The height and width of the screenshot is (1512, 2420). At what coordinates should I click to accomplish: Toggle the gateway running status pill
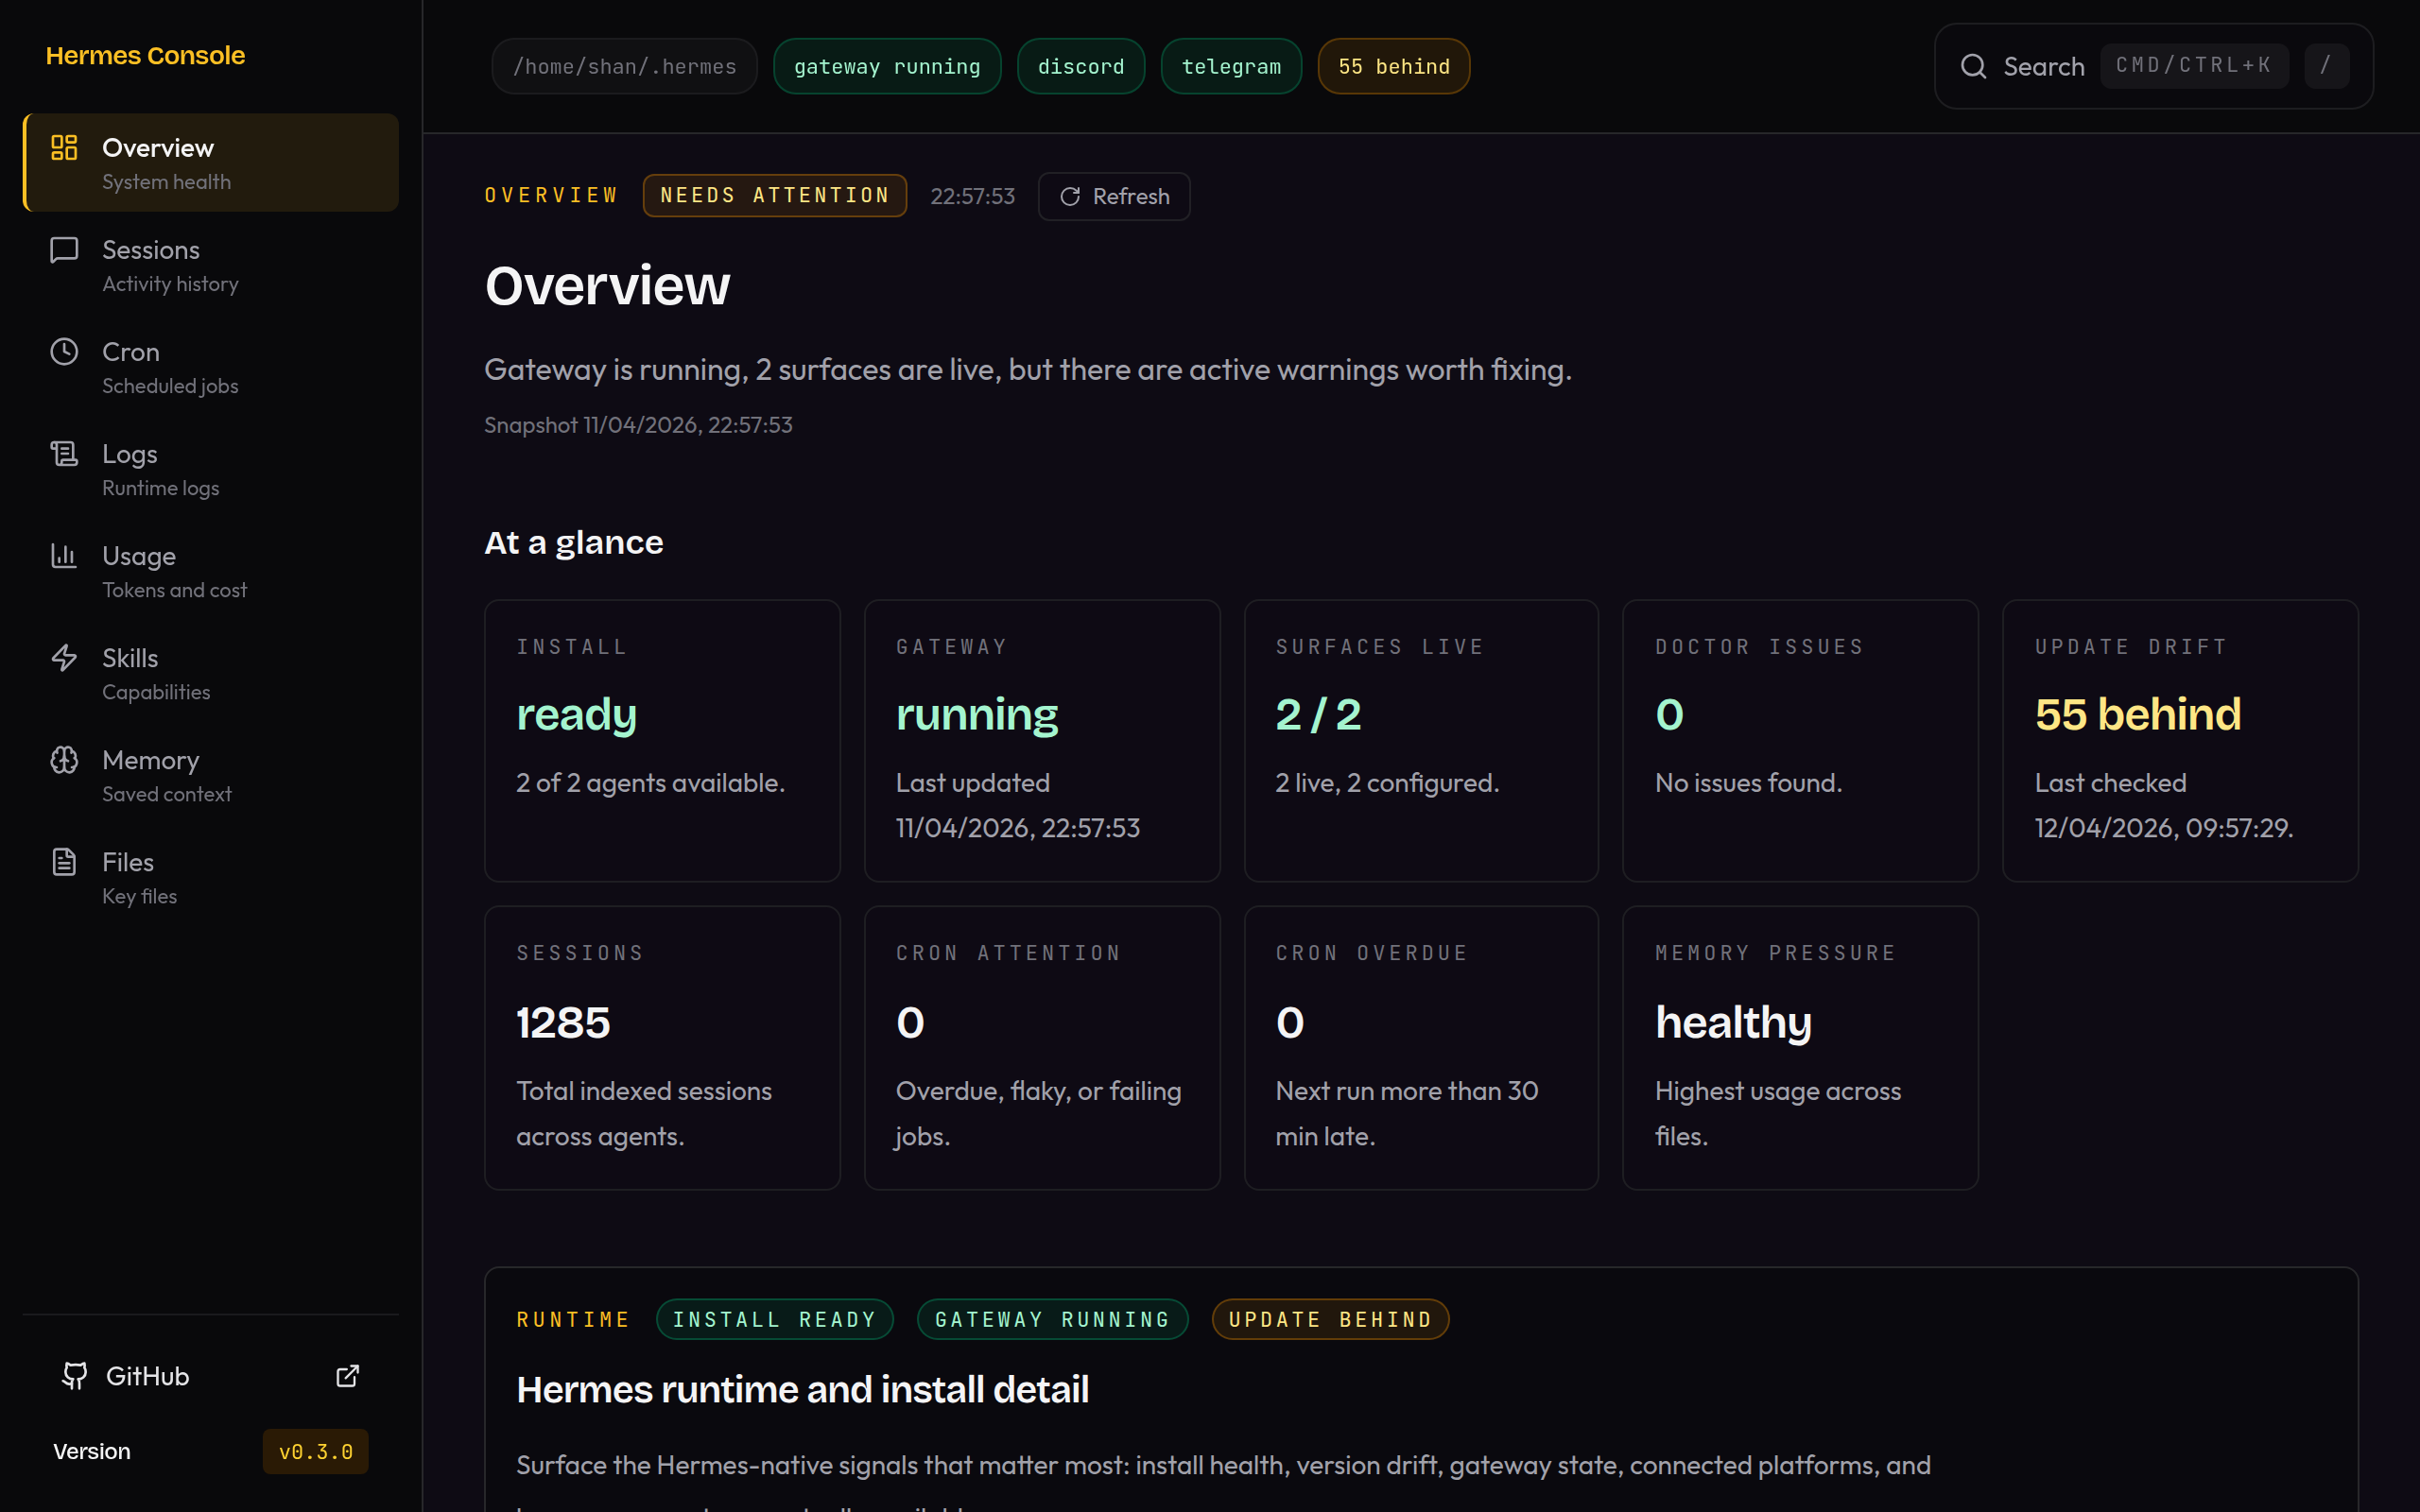[x=887, y=65]
